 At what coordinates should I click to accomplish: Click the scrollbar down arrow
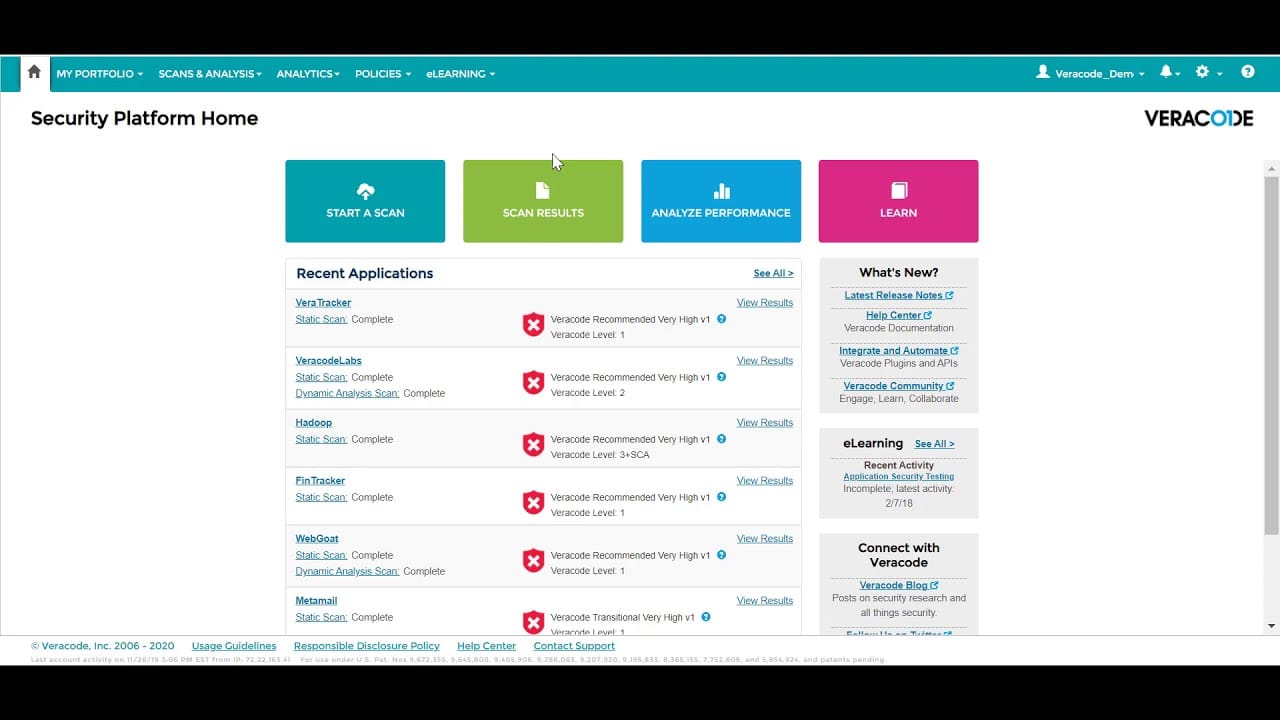[1271, 626]
